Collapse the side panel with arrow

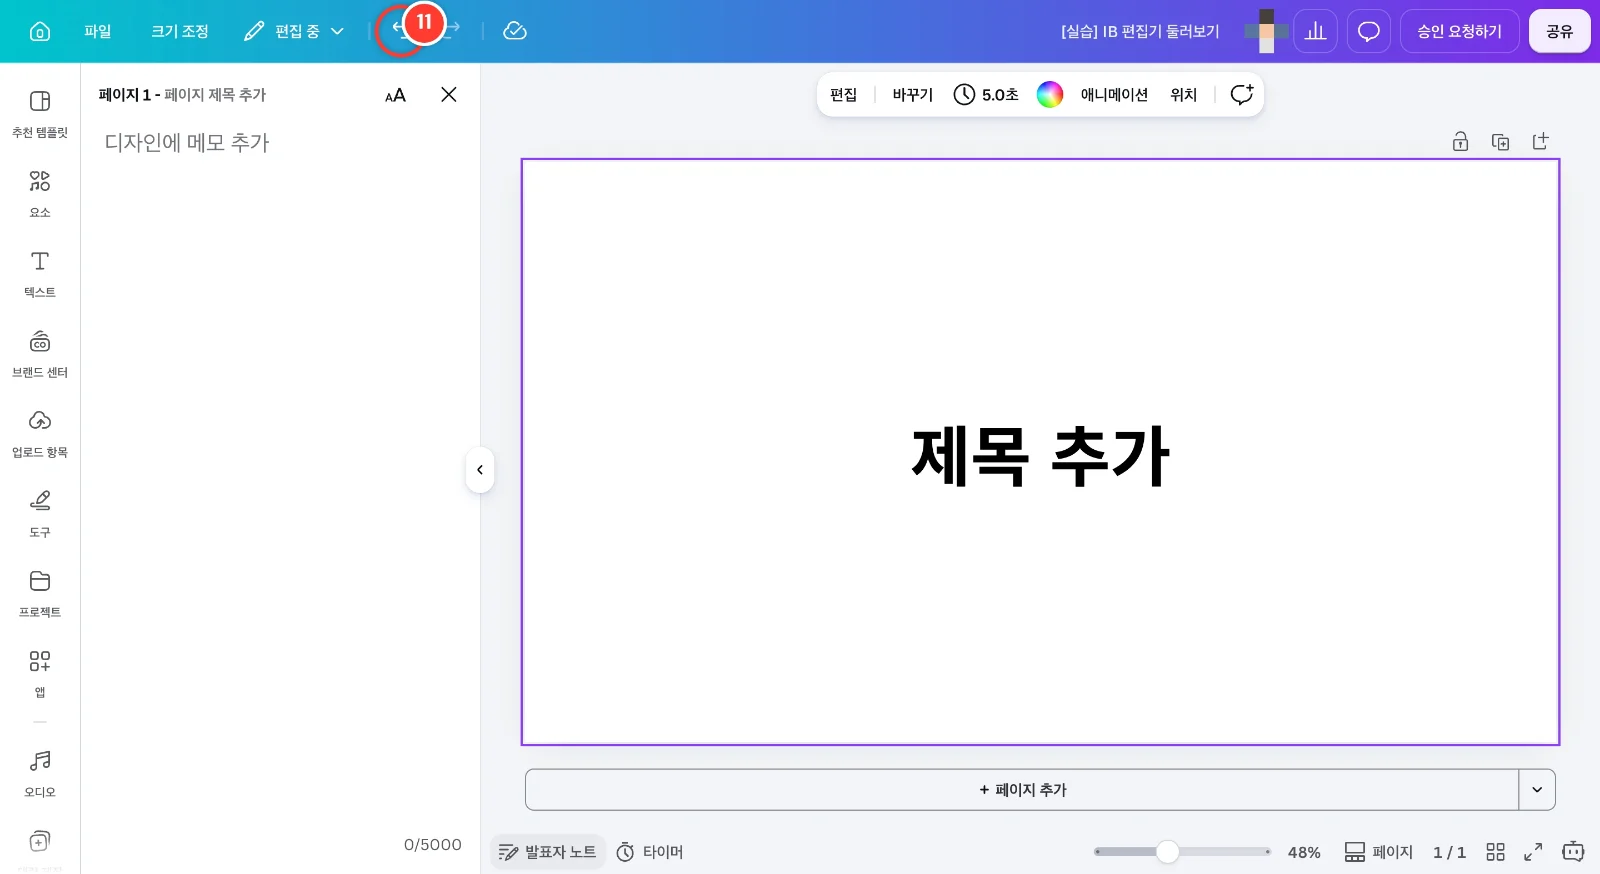click(x=480, y=470)
